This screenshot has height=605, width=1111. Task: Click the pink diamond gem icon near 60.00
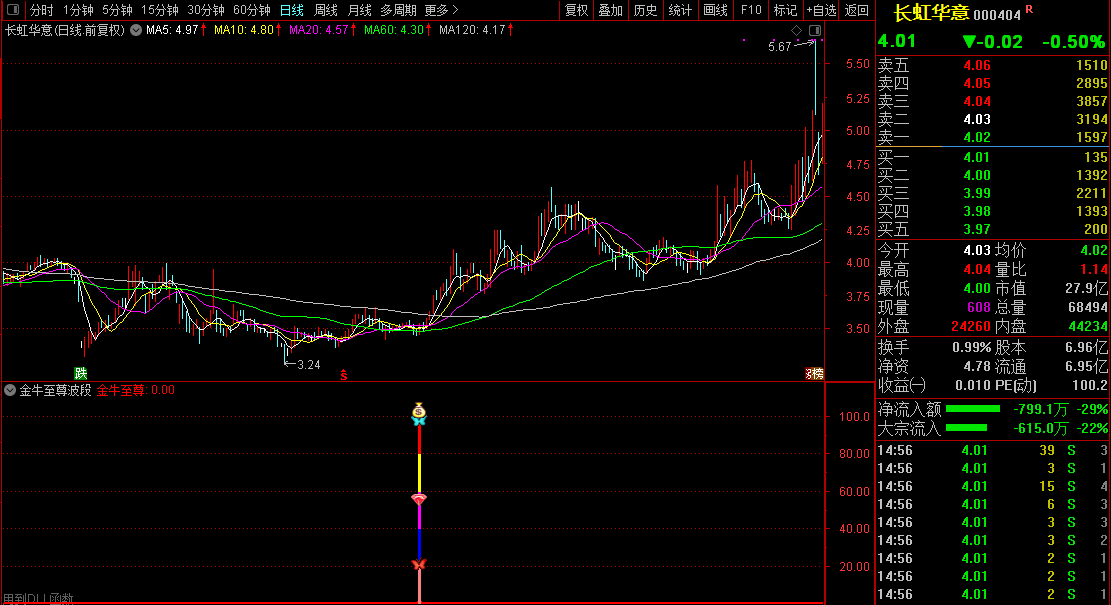click(419, 499)
